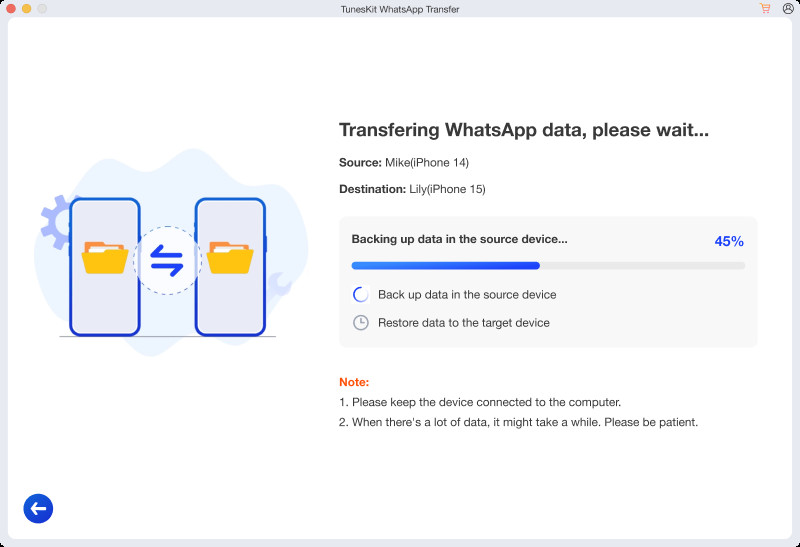
Task: Open the user account icon
Action: click(787, 9)
